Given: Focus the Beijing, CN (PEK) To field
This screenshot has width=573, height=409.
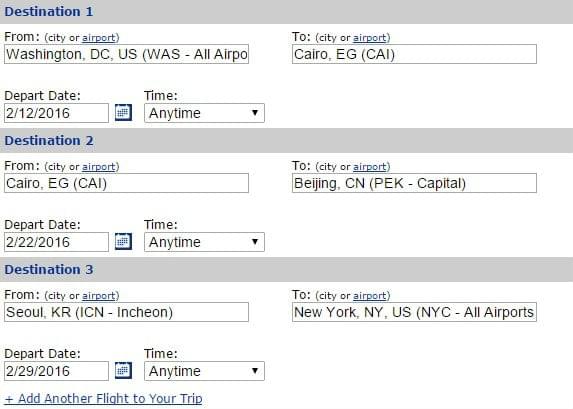Looking at the screenshot, I should [x=414, y=183].
